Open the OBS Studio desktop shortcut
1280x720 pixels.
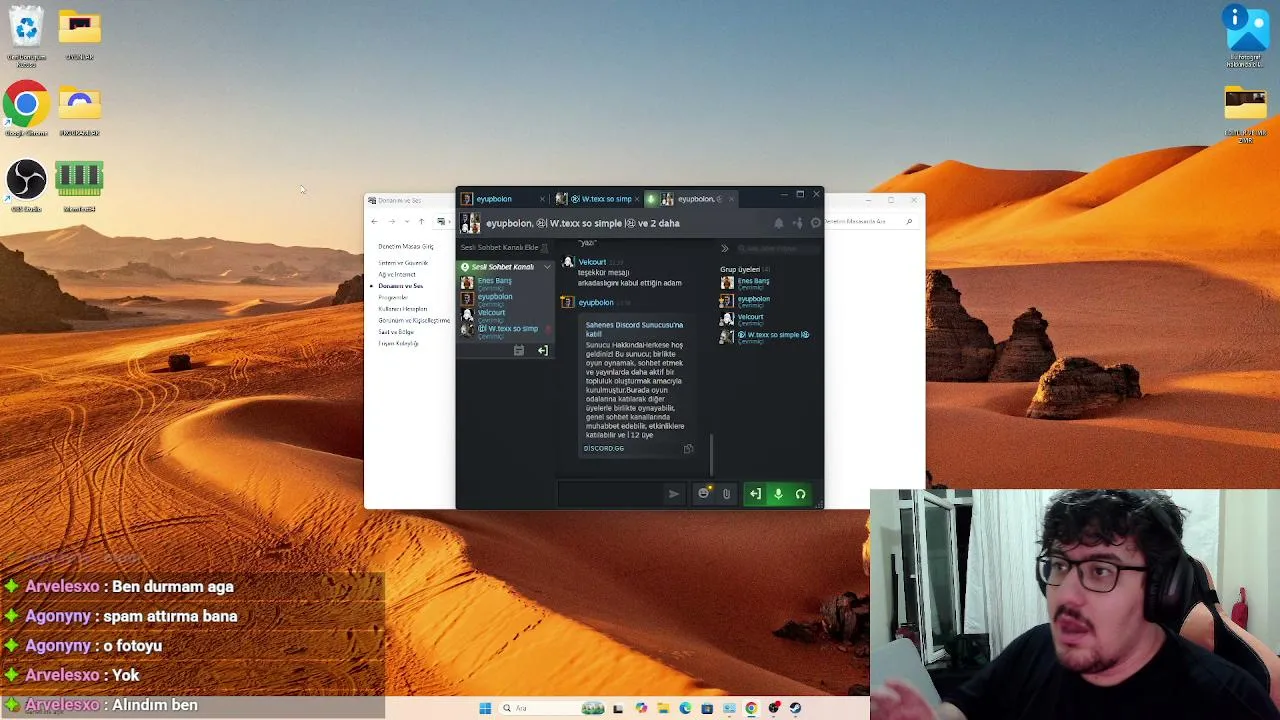(x=27, y=186)
